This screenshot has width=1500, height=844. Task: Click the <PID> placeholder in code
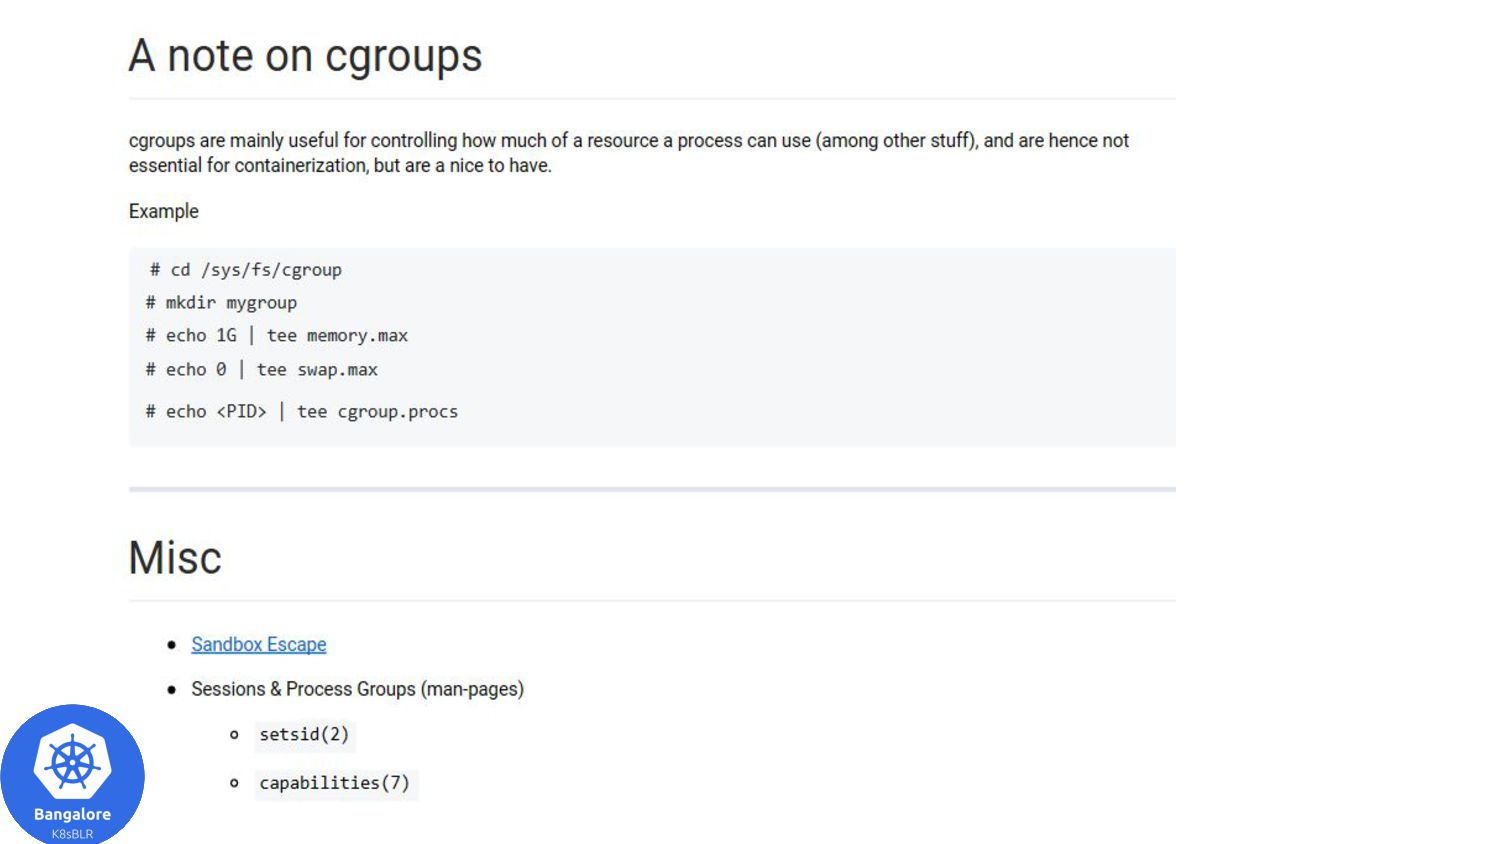(x=242, y=412)
